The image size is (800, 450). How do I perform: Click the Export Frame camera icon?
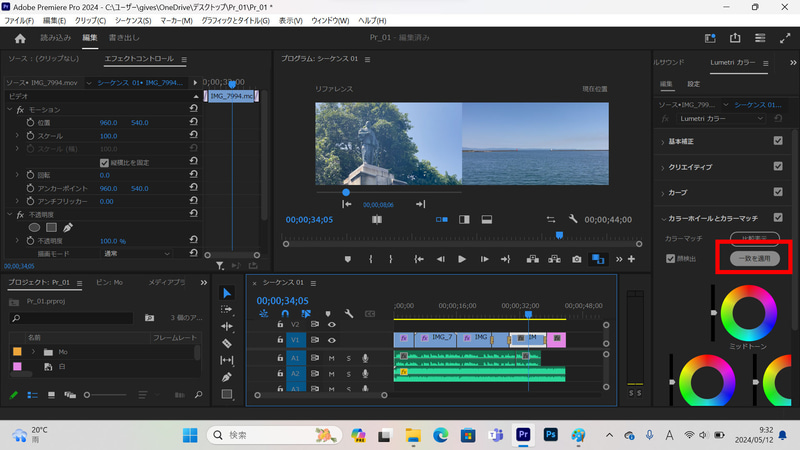tap(576, 259)
